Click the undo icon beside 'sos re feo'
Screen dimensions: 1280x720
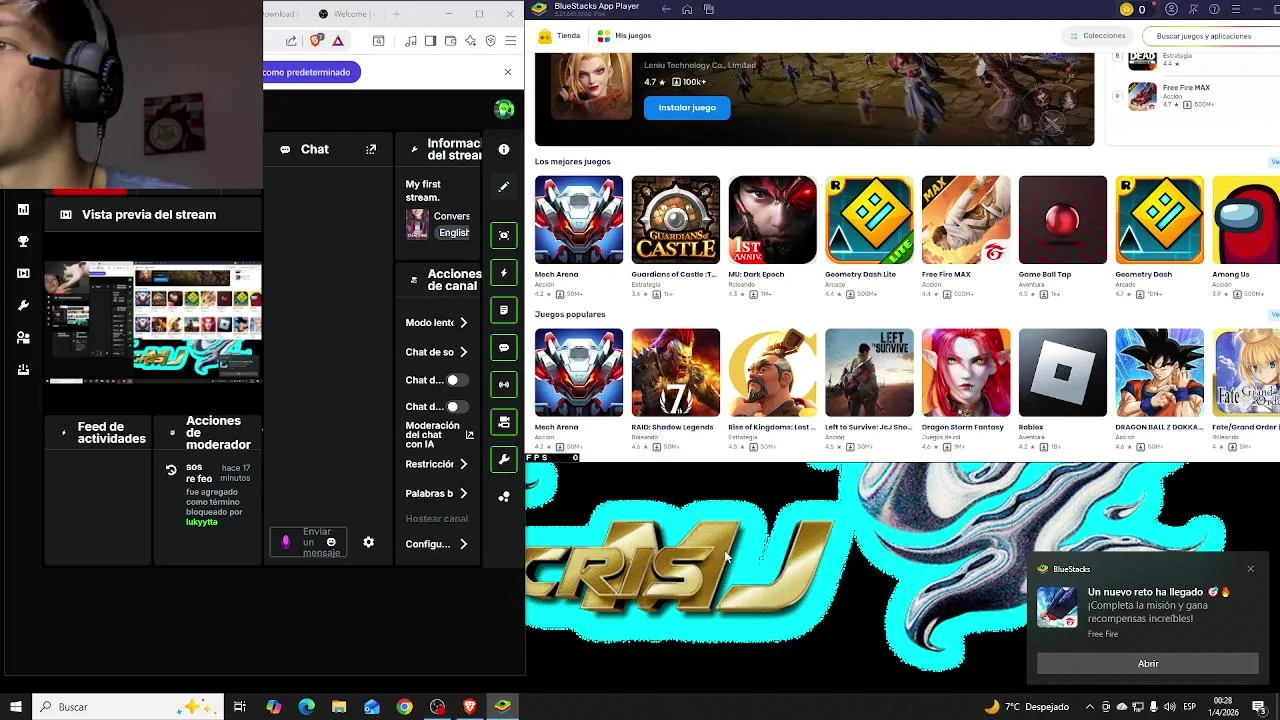click(171, 470)
